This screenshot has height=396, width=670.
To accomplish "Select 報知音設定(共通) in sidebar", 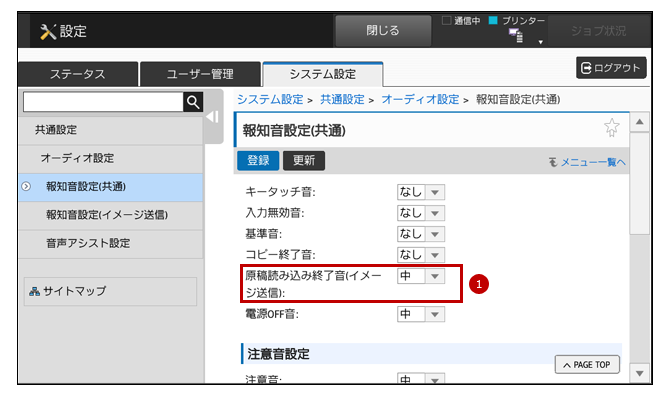I will coord(111,187).
